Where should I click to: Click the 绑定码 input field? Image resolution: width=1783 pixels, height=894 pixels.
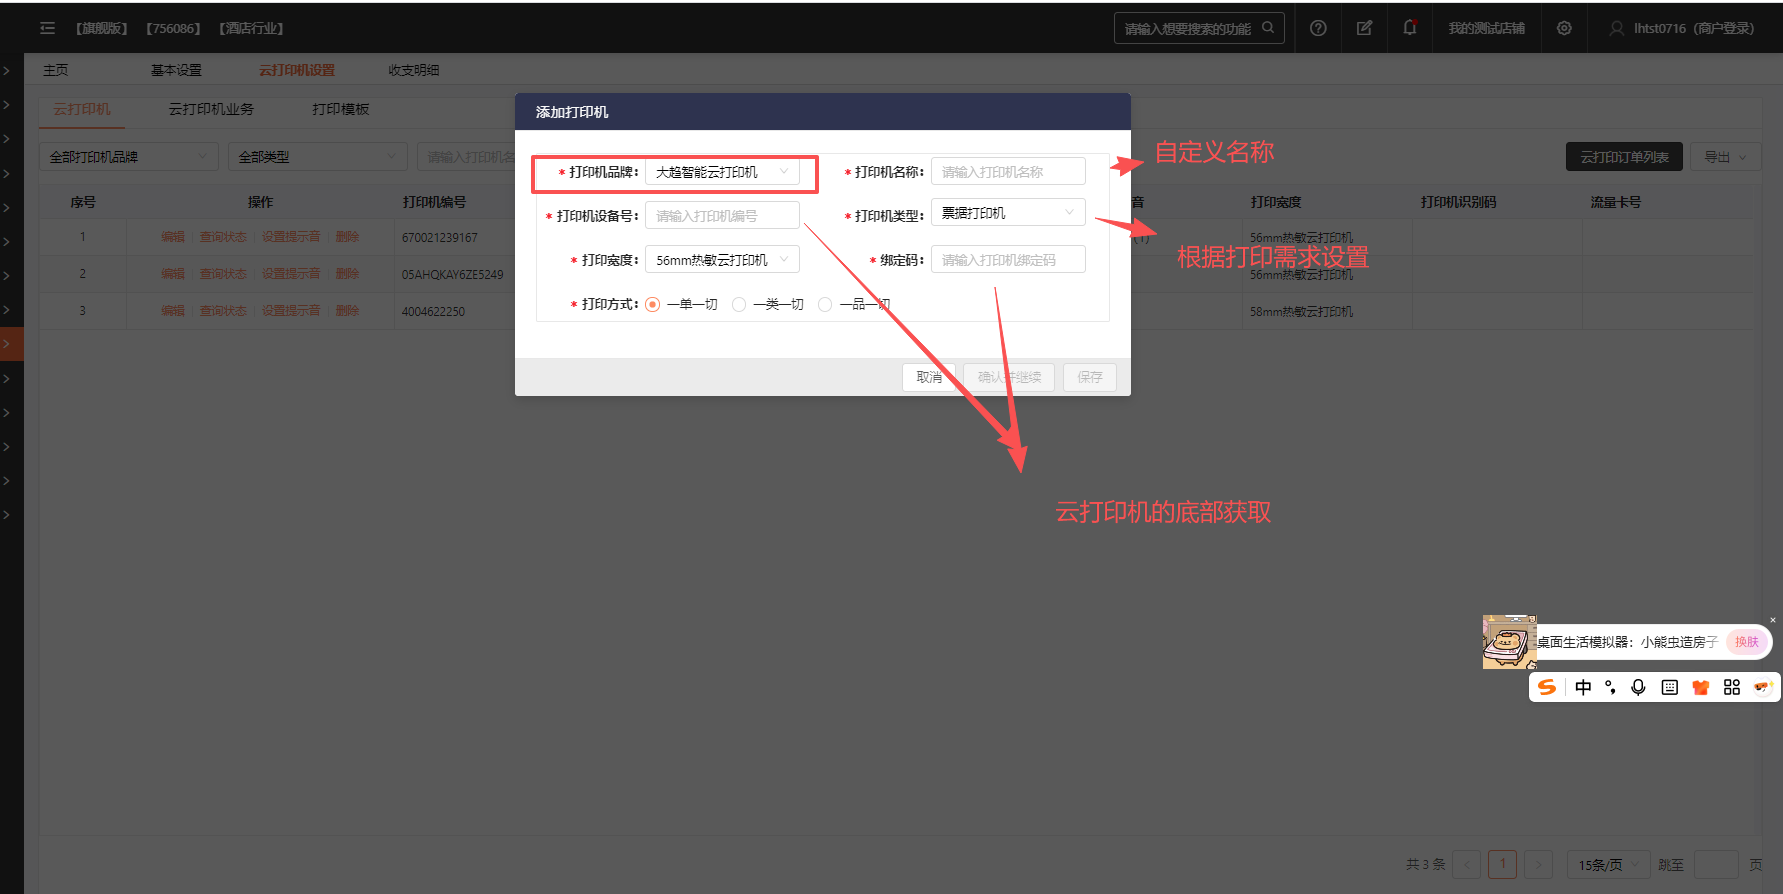(1007, 260)
